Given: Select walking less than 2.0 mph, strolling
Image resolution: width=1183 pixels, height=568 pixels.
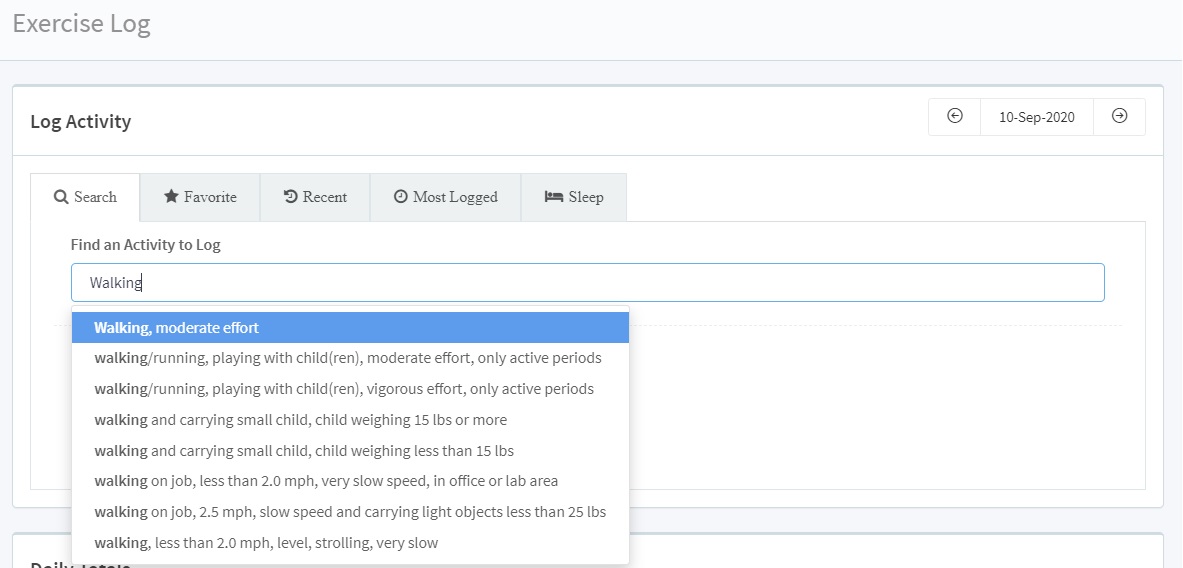Looking at the screenshot, I should point(350,542).
